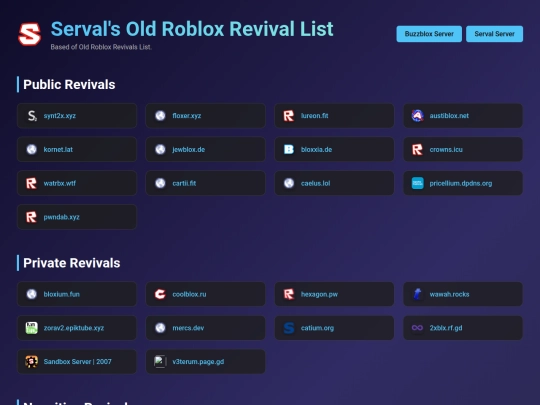Click the cartii.fit globe icon

160,183
